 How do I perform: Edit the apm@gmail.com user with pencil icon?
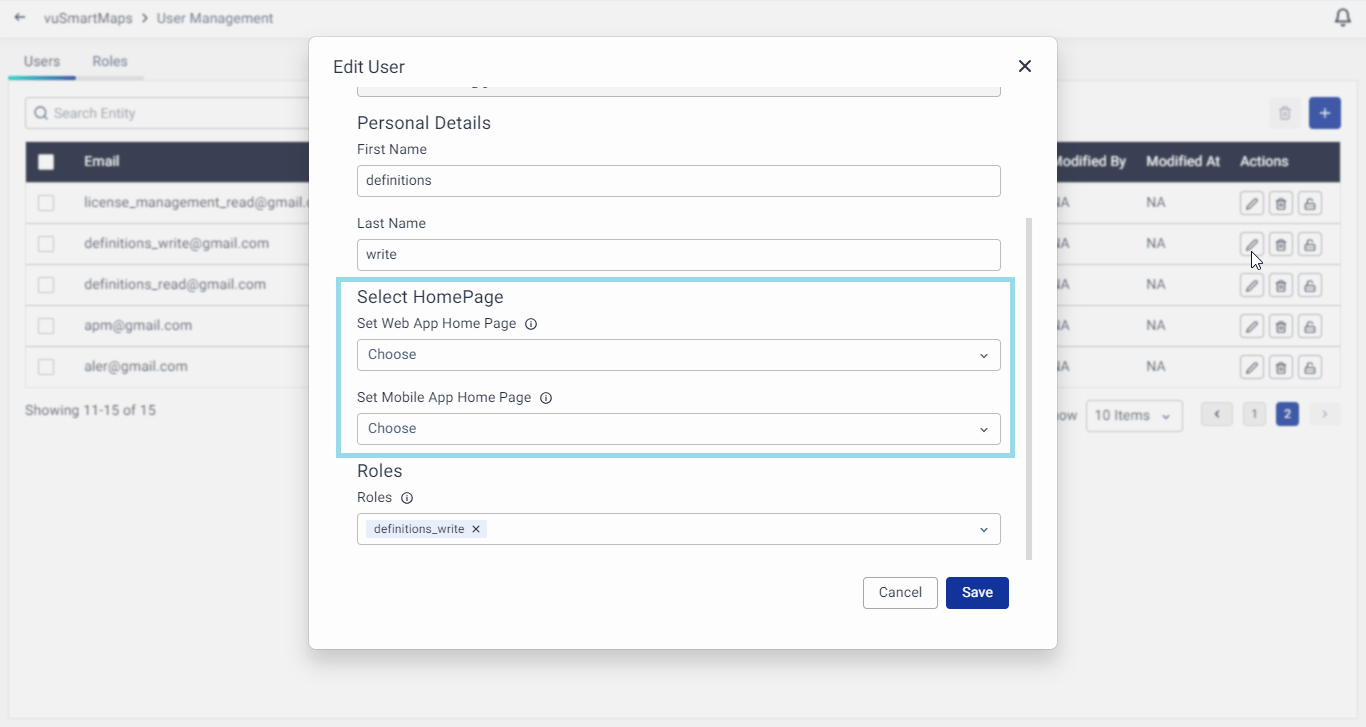pyautogui.click(x=1251, y=326)
